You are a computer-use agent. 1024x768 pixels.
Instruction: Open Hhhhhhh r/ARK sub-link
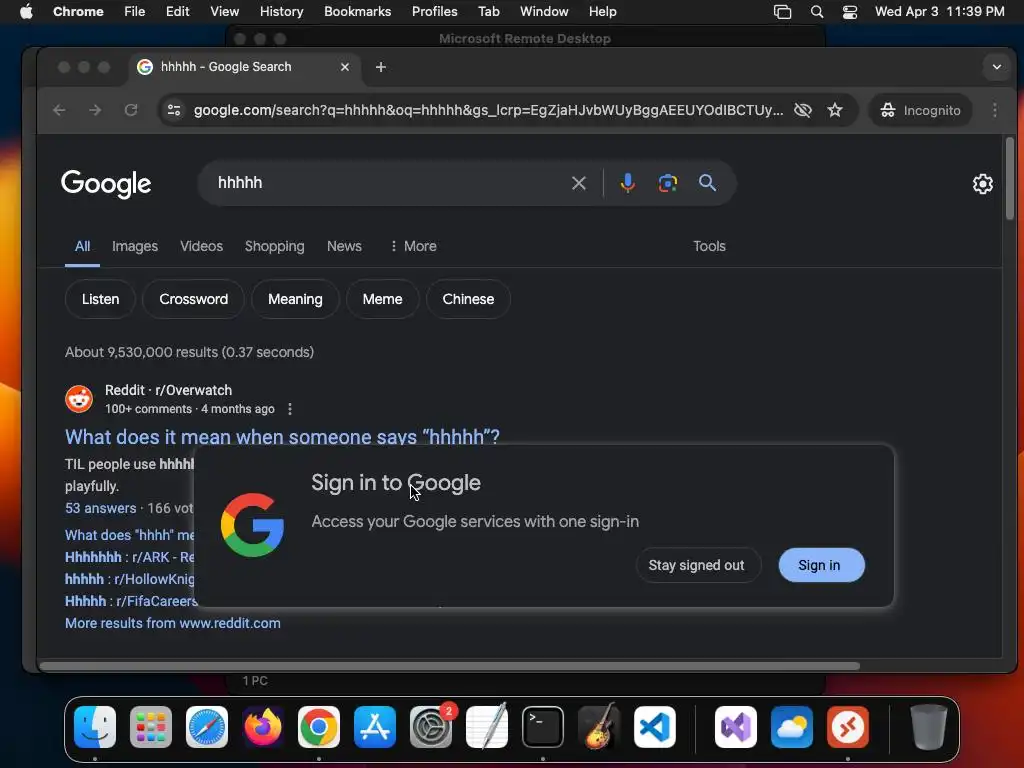point(129,557)
